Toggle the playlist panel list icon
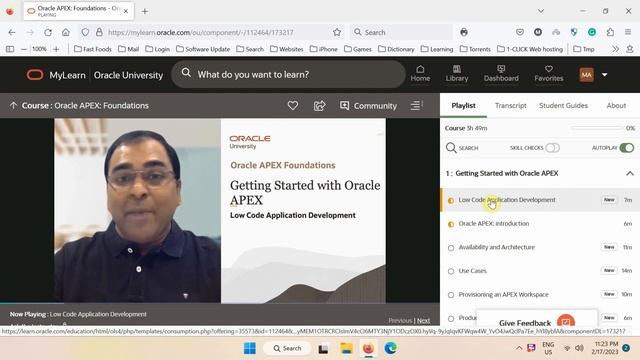 point(416,106)
